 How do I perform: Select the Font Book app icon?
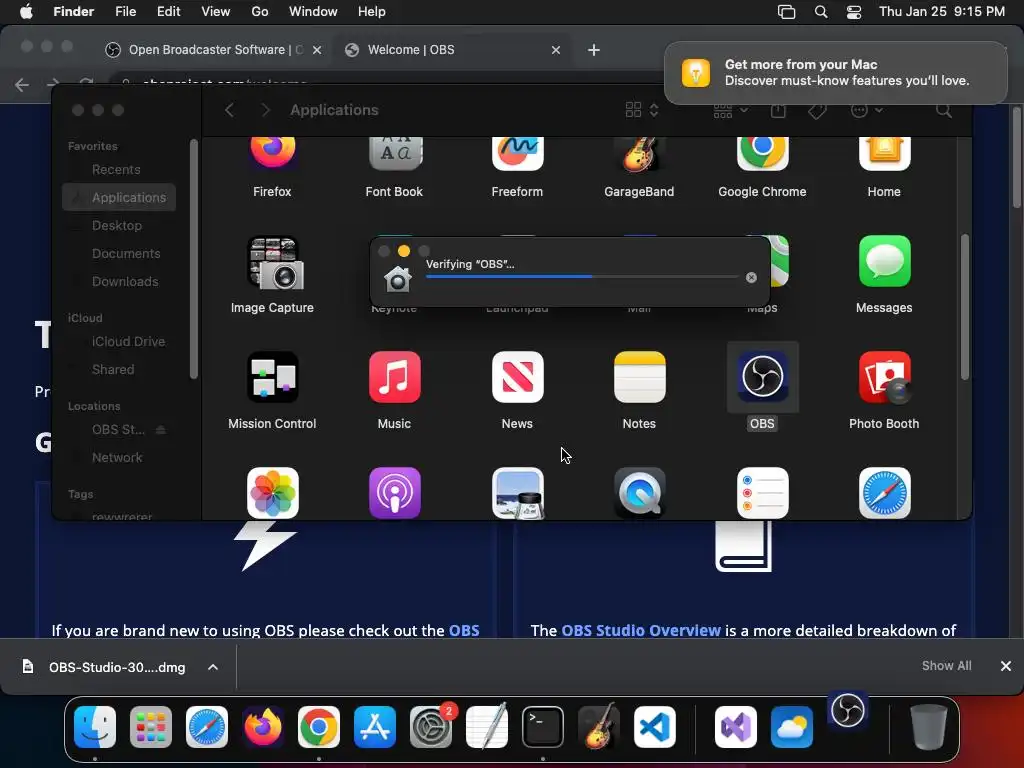394,154
